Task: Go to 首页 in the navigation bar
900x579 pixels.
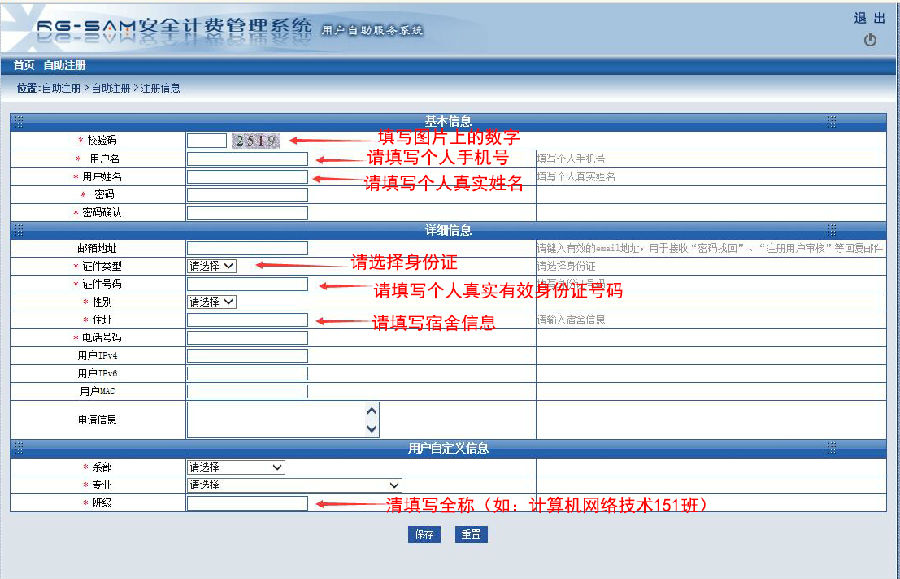Action: tap(23, 65)
